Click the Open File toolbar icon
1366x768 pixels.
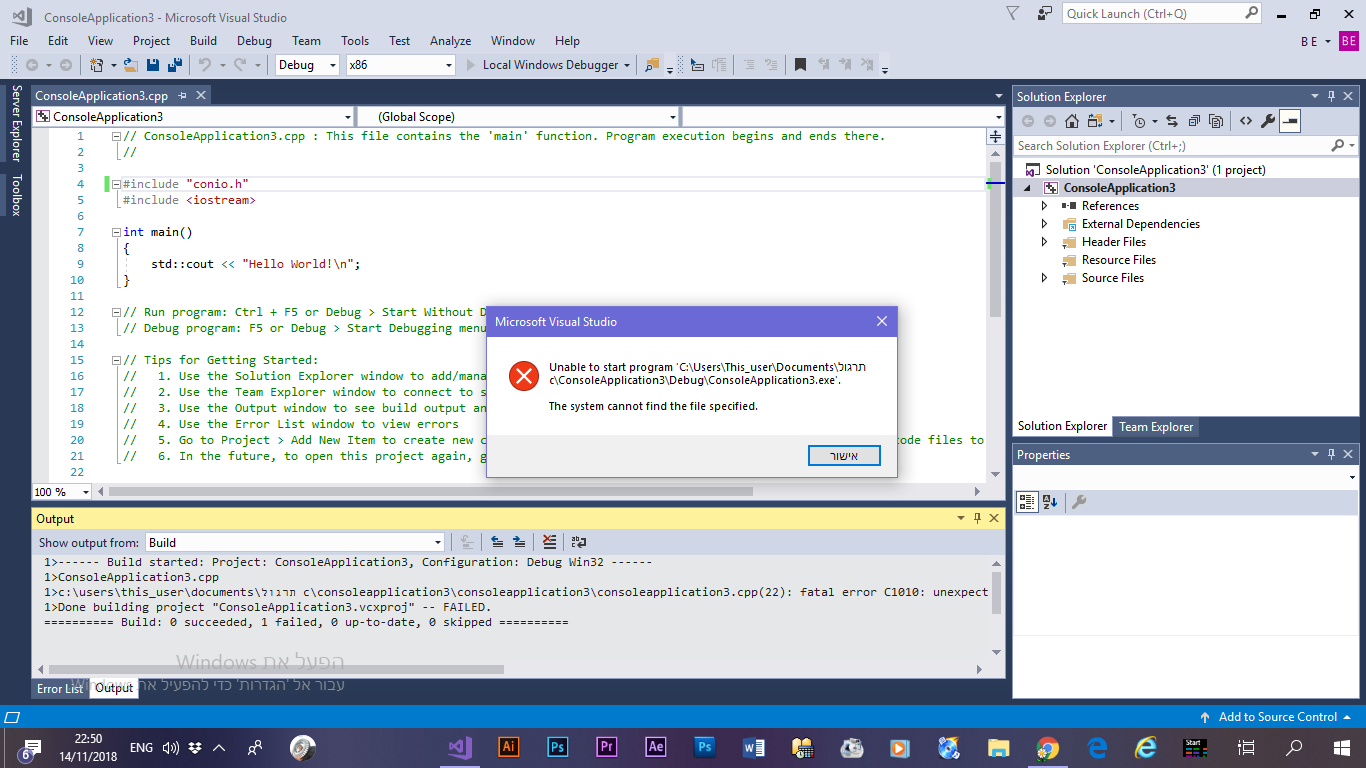pyautogui.click(x=130, y=65)
